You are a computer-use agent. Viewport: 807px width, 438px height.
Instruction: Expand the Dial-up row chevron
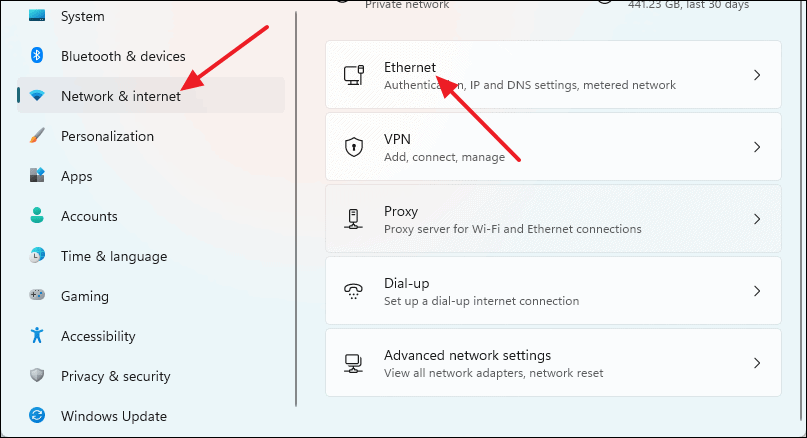[x=757, y=291]
